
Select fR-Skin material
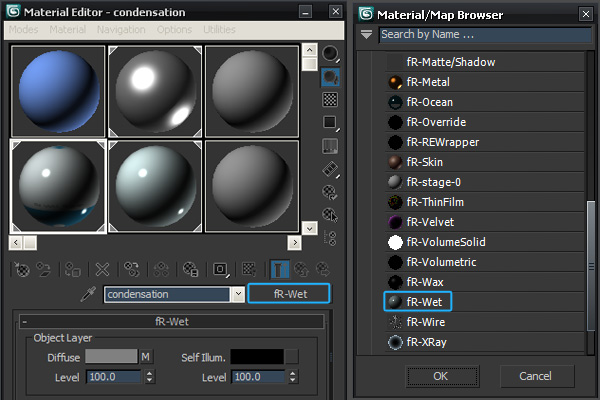(x=484, y=162)
